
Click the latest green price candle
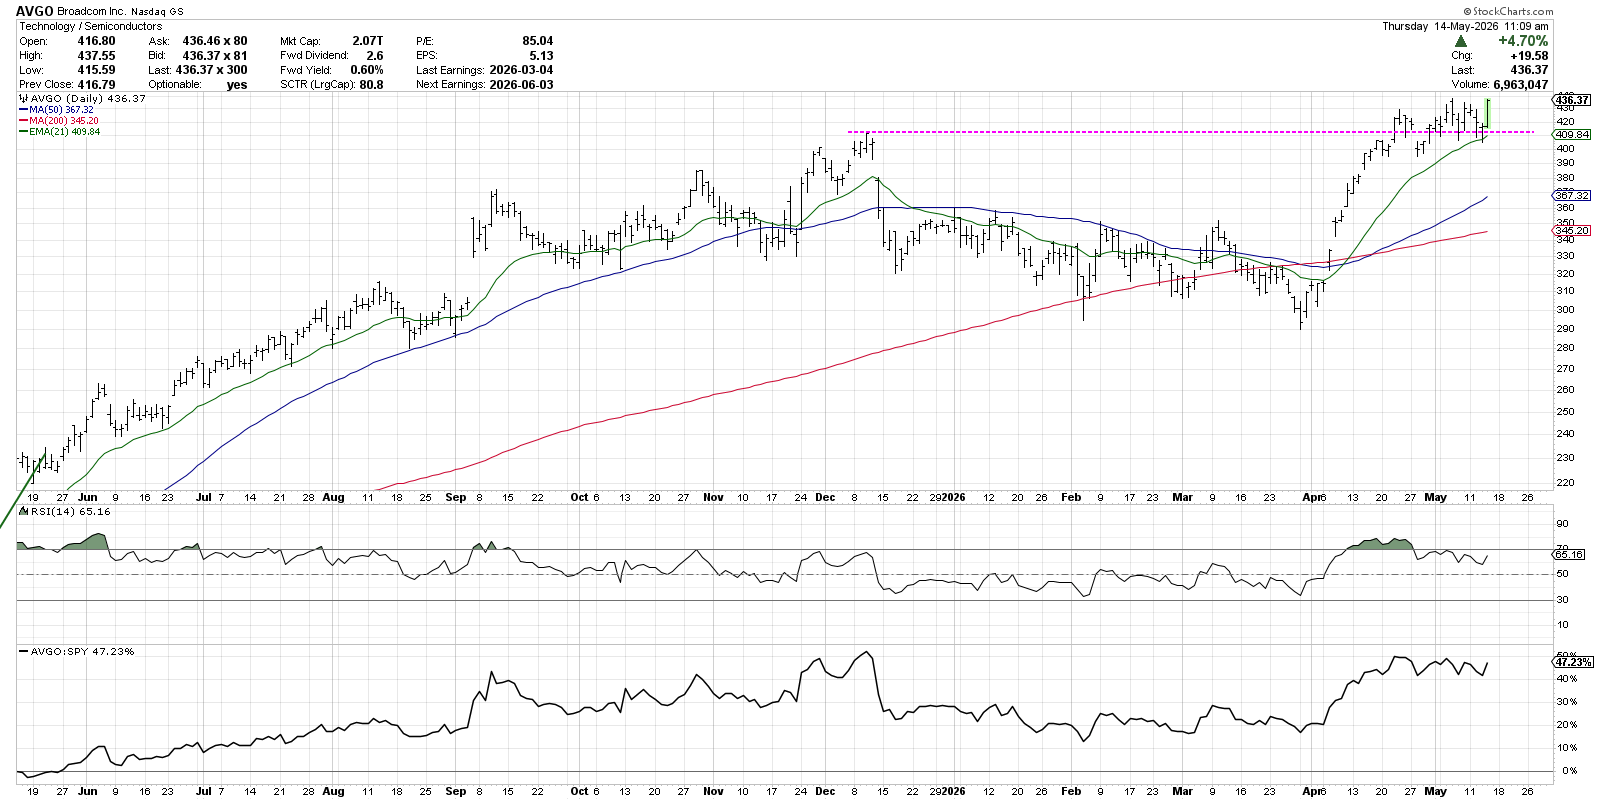coord(1489,113)
